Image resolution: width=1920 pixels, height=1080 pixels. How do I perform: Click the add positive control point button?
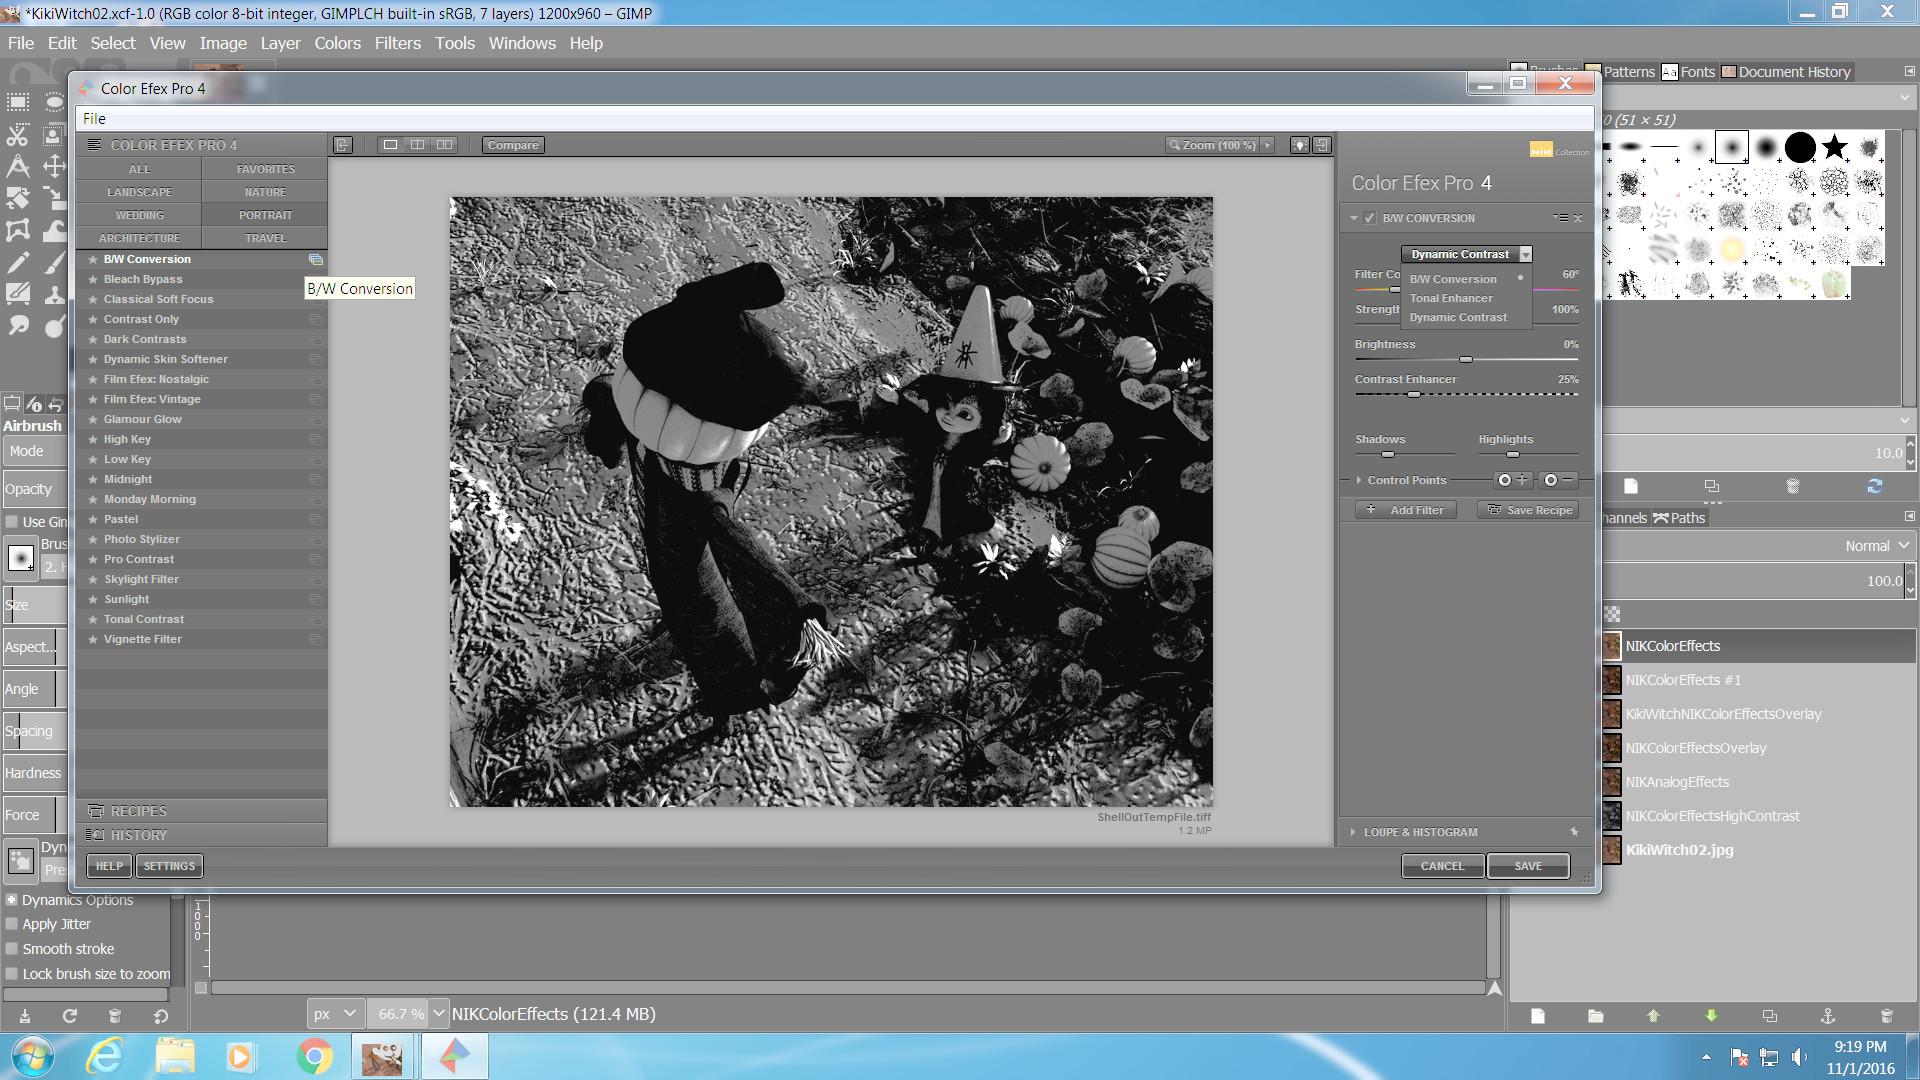point(1512,481)
